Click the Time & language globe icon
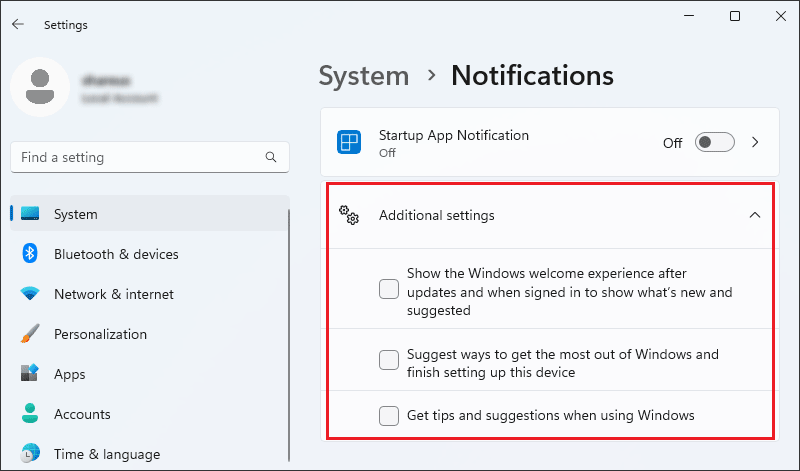Viewport: 800px width, 471px height. [x=30, y=453]
